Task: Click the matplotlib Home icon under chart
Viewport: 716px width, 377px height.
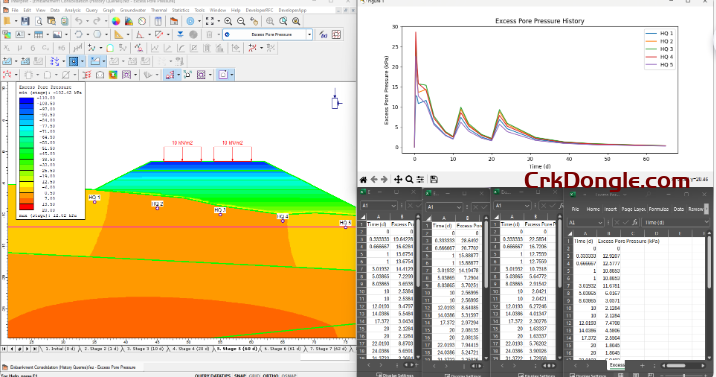Action: tap(363, 179)
